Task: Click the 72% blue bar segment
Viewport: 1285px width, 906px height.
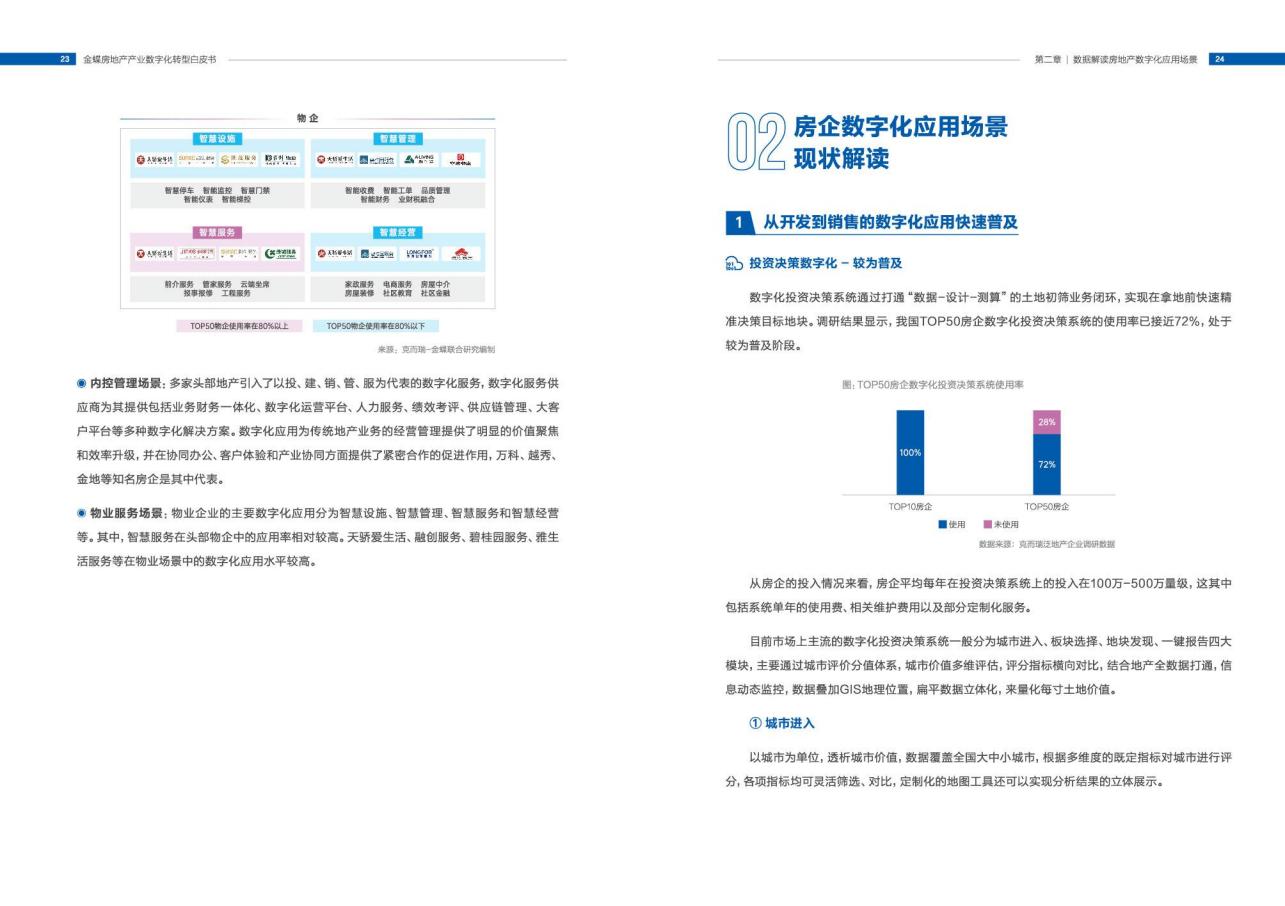Action: pyautogui.click(x=1046, y=464)
